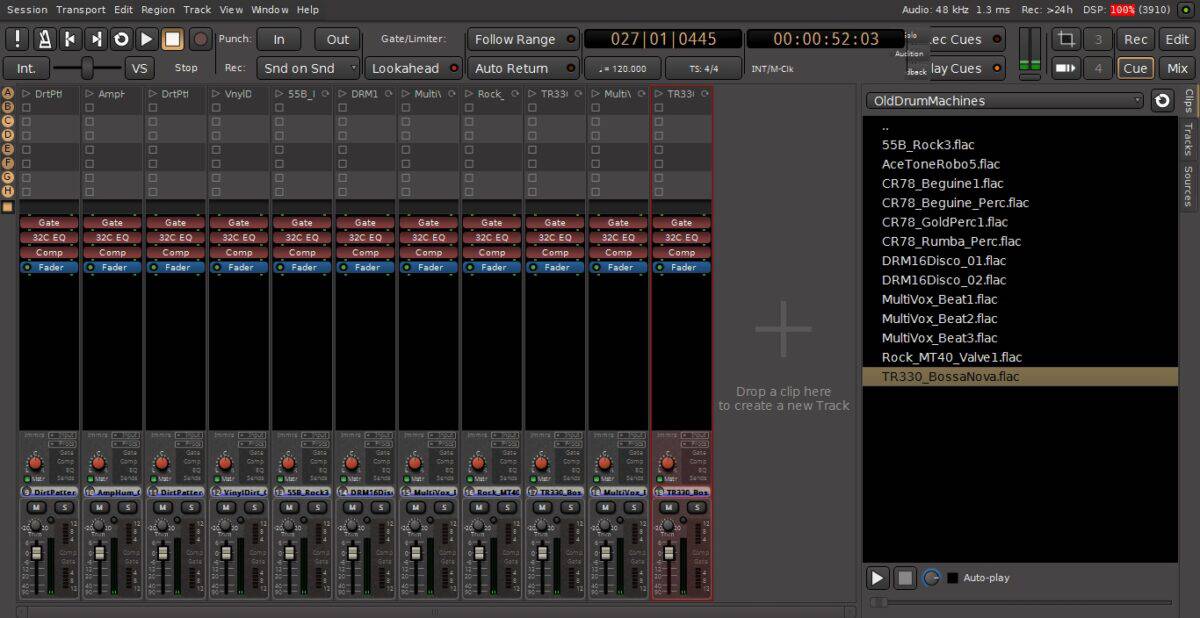Enable loop playback in transport bar
This screenshot has width=1200, height=618.
click(x=121, y=39)
